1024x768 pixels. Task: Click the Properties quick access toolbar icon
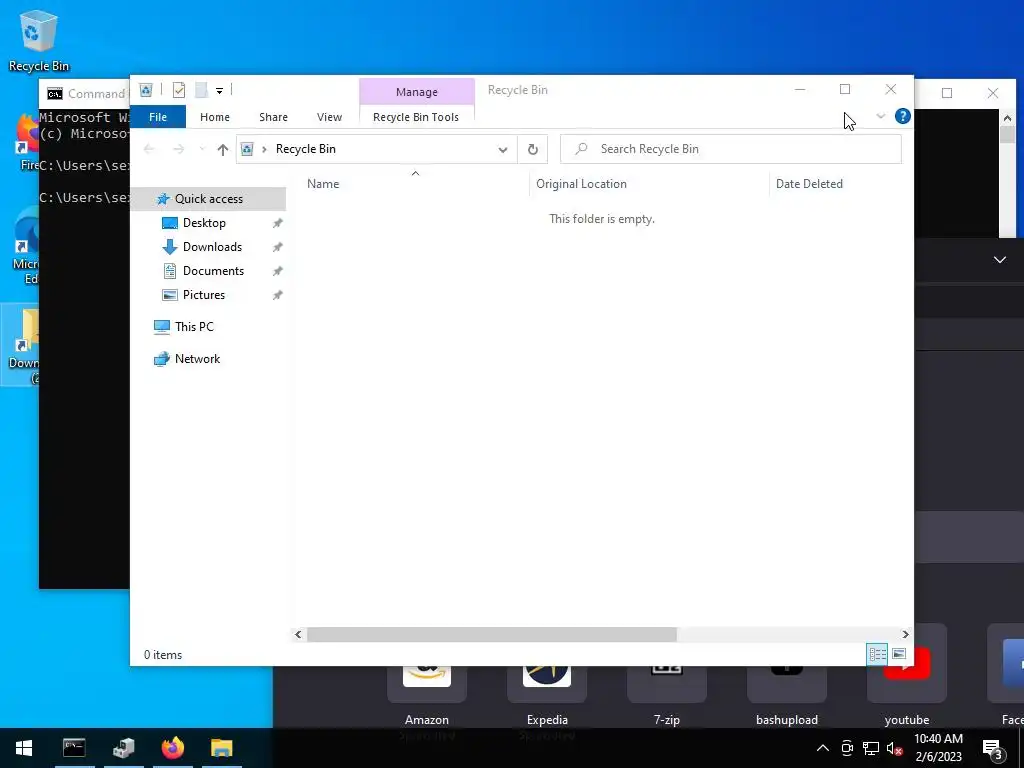click(179, 90)
